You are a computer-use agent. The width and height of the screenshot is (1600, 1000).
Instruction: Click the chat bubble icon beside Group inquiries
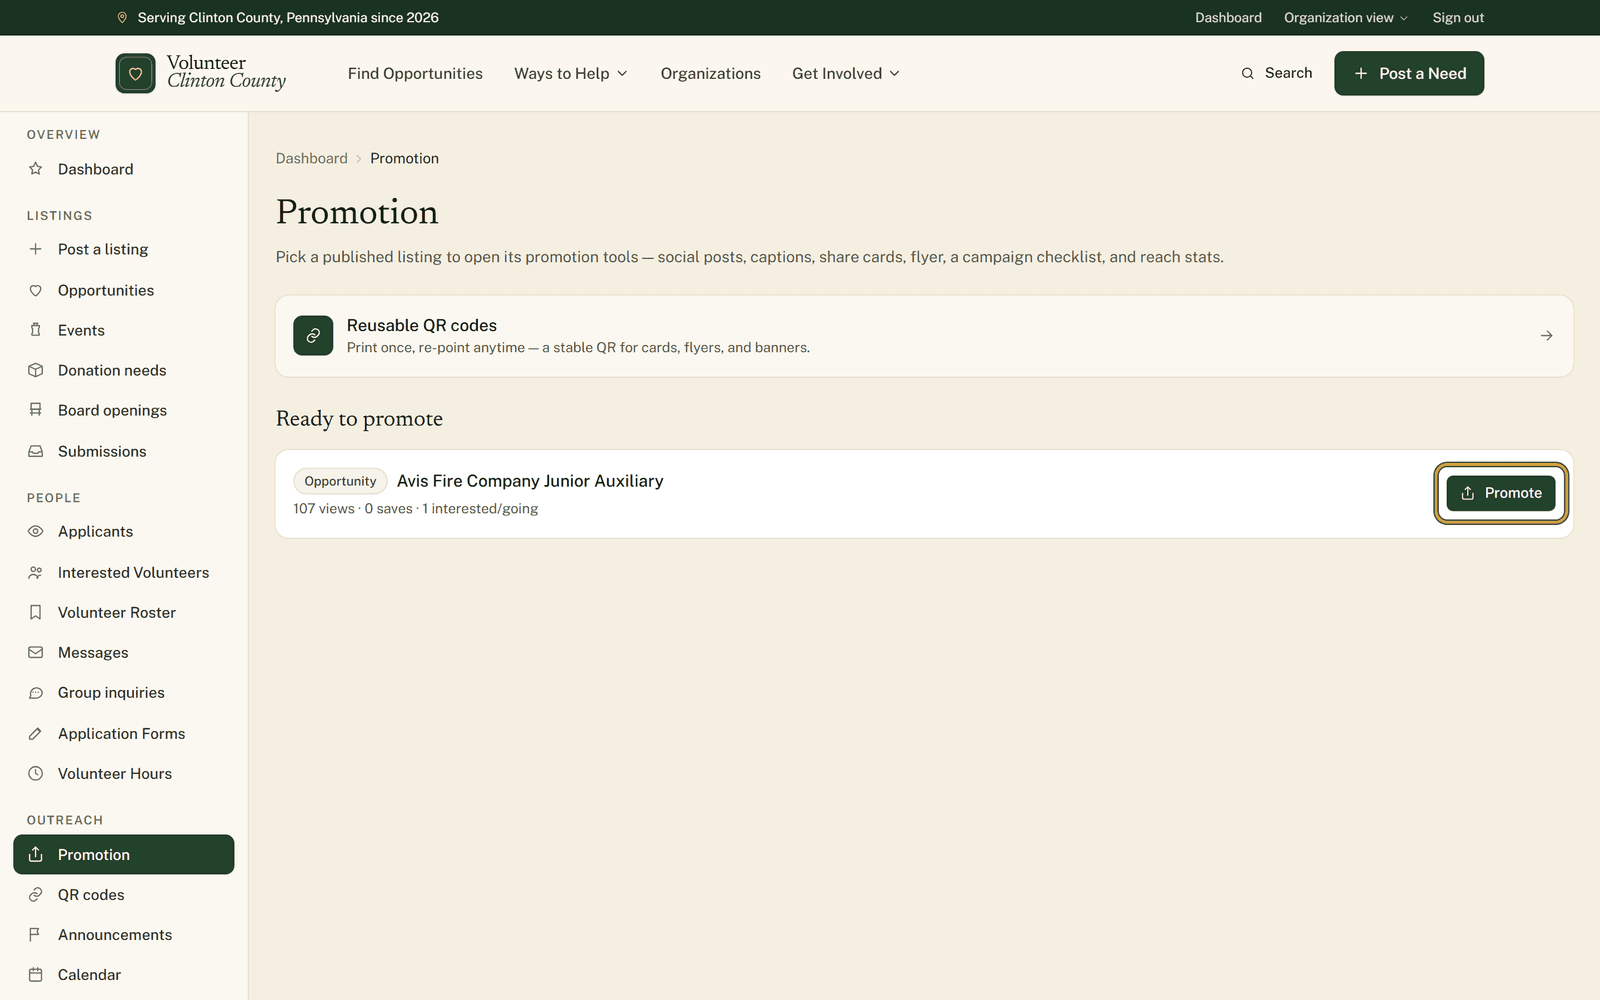36,692
